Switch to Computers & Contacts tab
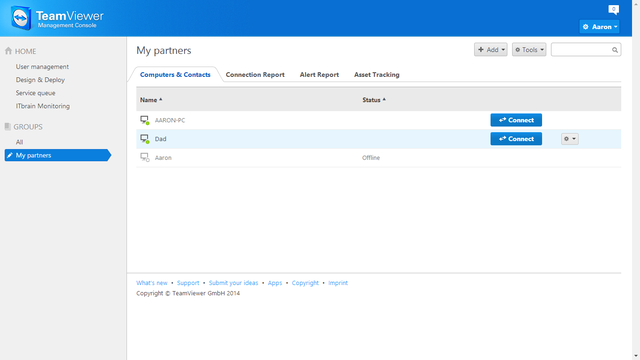 coord(175,75)
